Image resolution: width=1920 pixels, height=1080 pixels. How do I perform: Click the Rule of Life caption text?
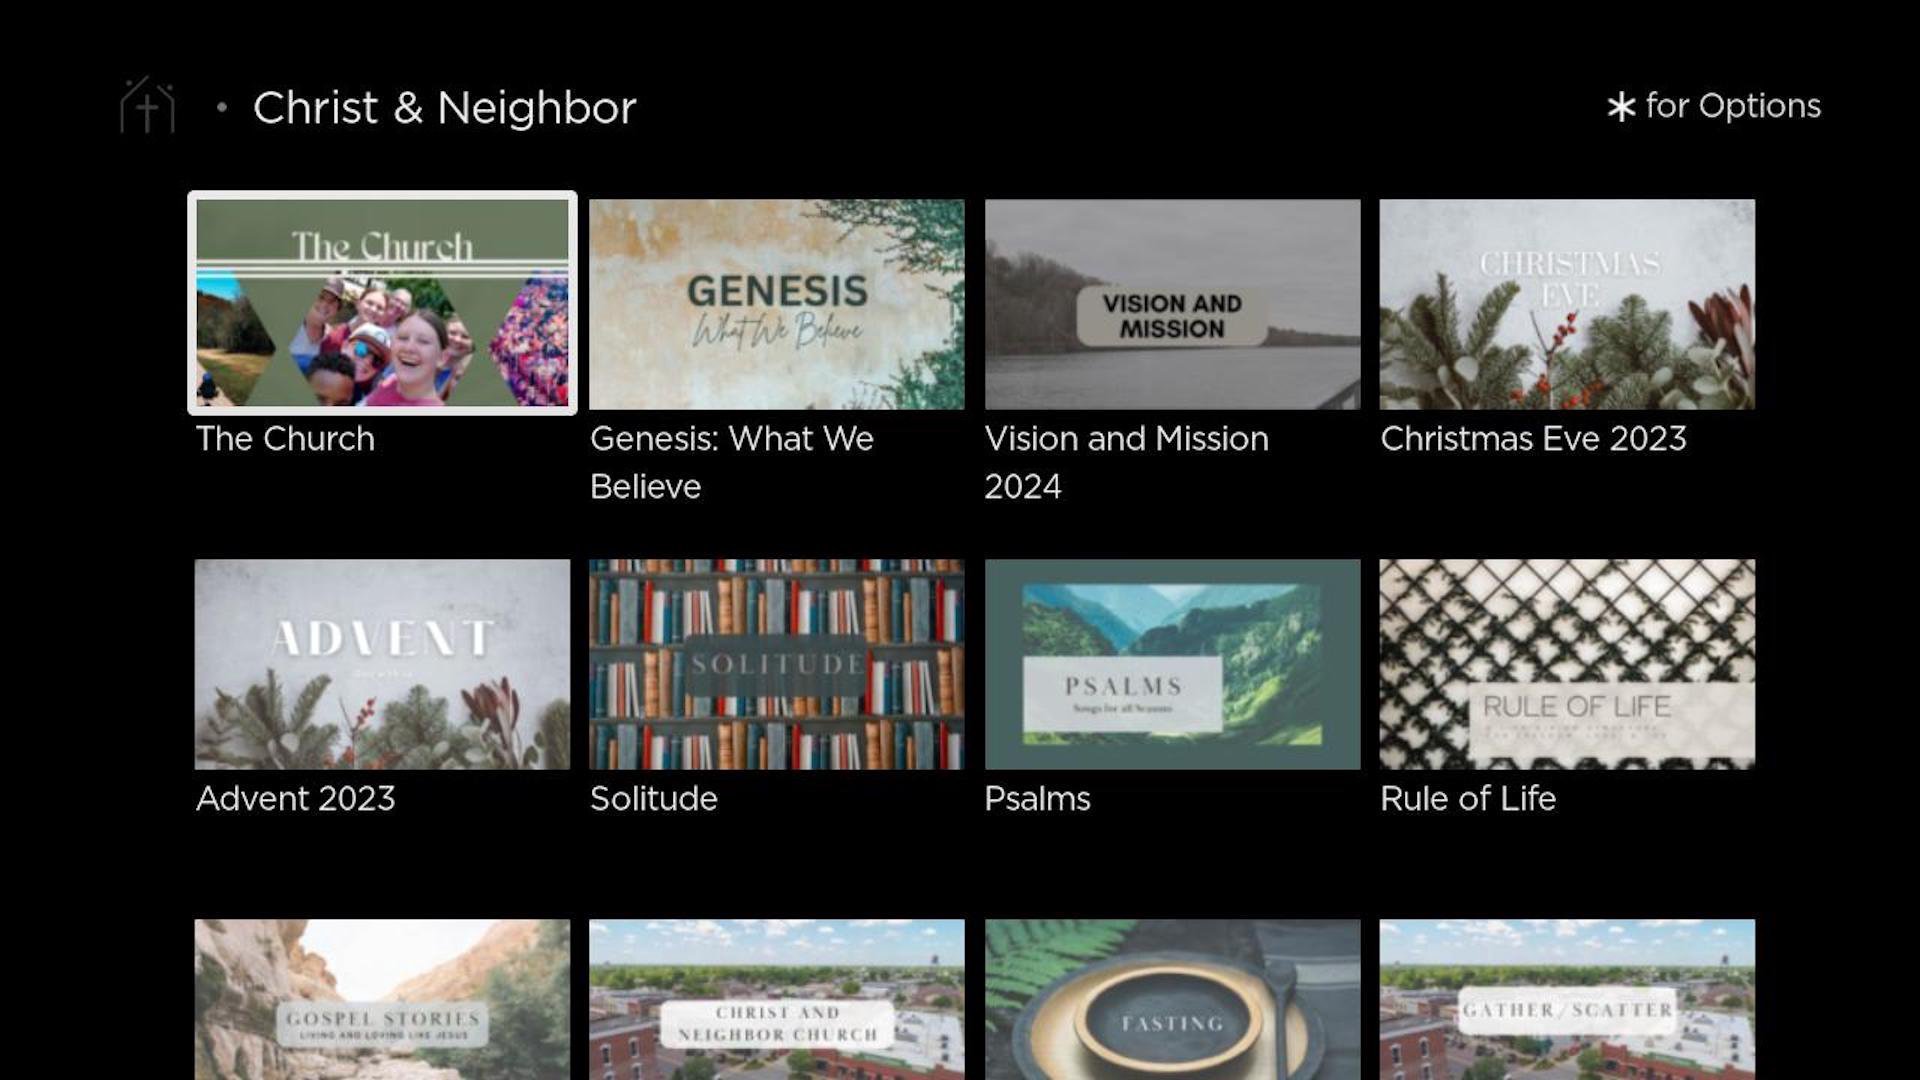tap(1468, 798)
